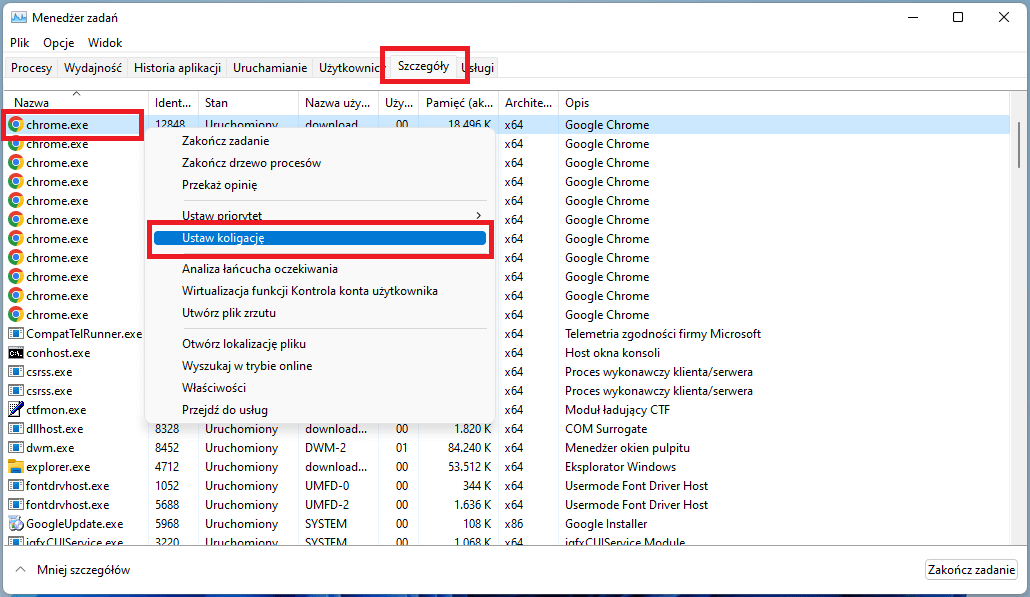Switch to the Historia aplikacji tab

coord(177,68)
